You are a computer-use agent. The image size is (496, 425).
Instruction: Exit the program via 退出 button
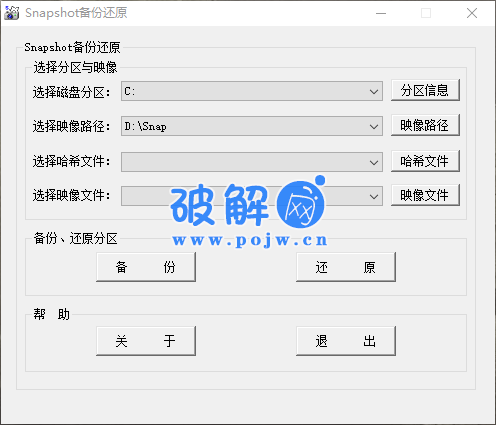coord(346,341)
